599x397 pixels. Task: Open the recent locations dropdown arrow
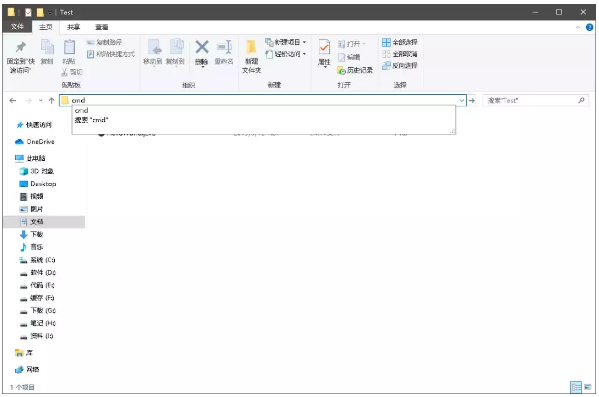(x=40, y=100)
